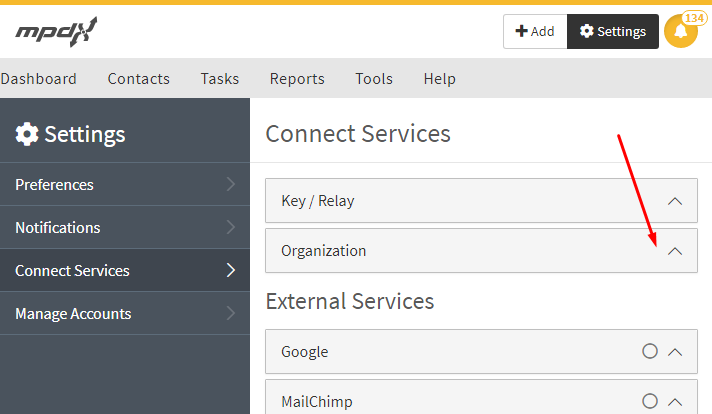Click the MailChimp status circle icon
This screenshot has height=414, width=712.
[x=650, y=401]
